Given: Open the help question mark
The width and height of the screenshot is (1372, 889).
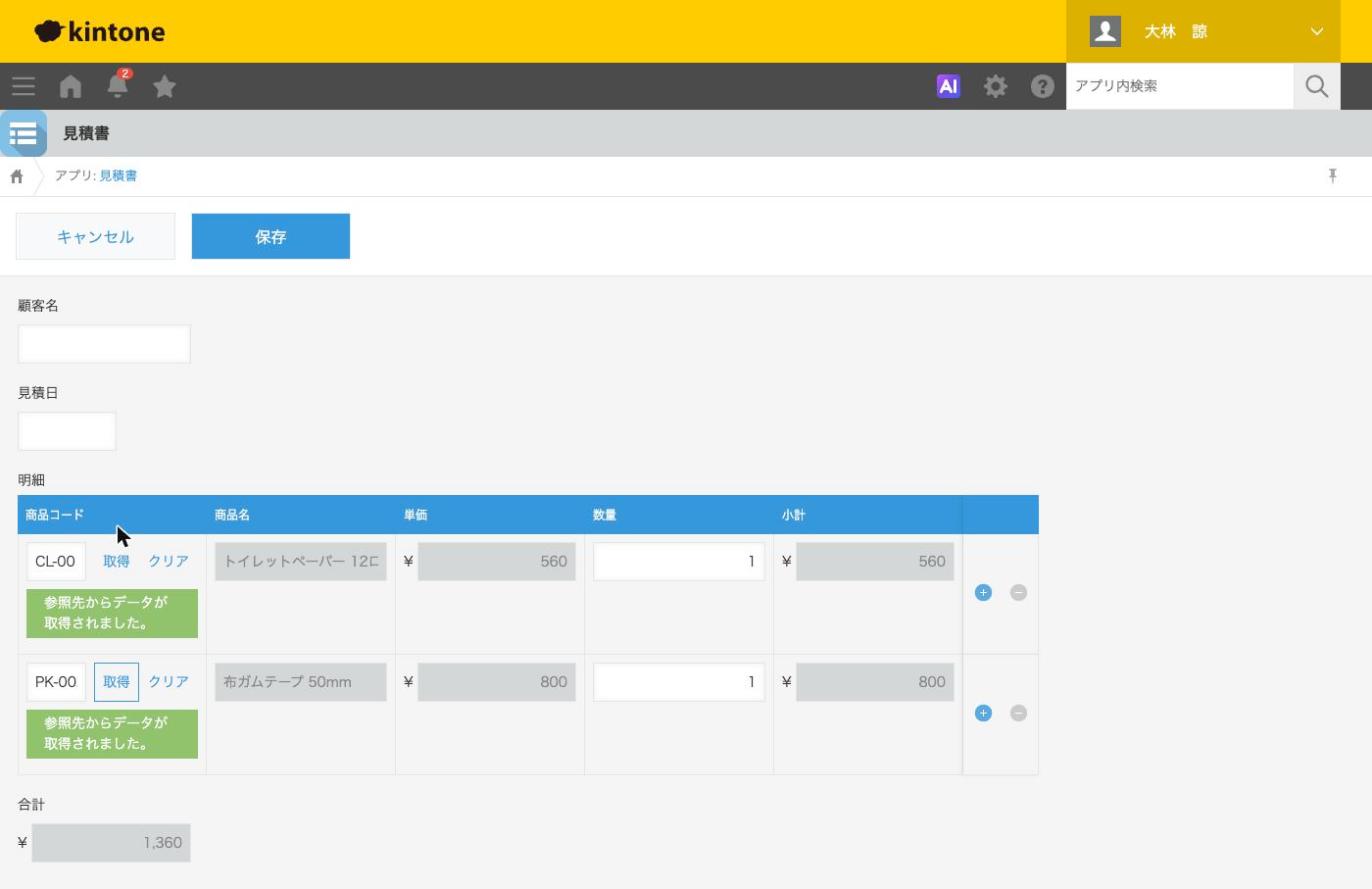Looking at the screenshot, I should [x=1042, y=87].
